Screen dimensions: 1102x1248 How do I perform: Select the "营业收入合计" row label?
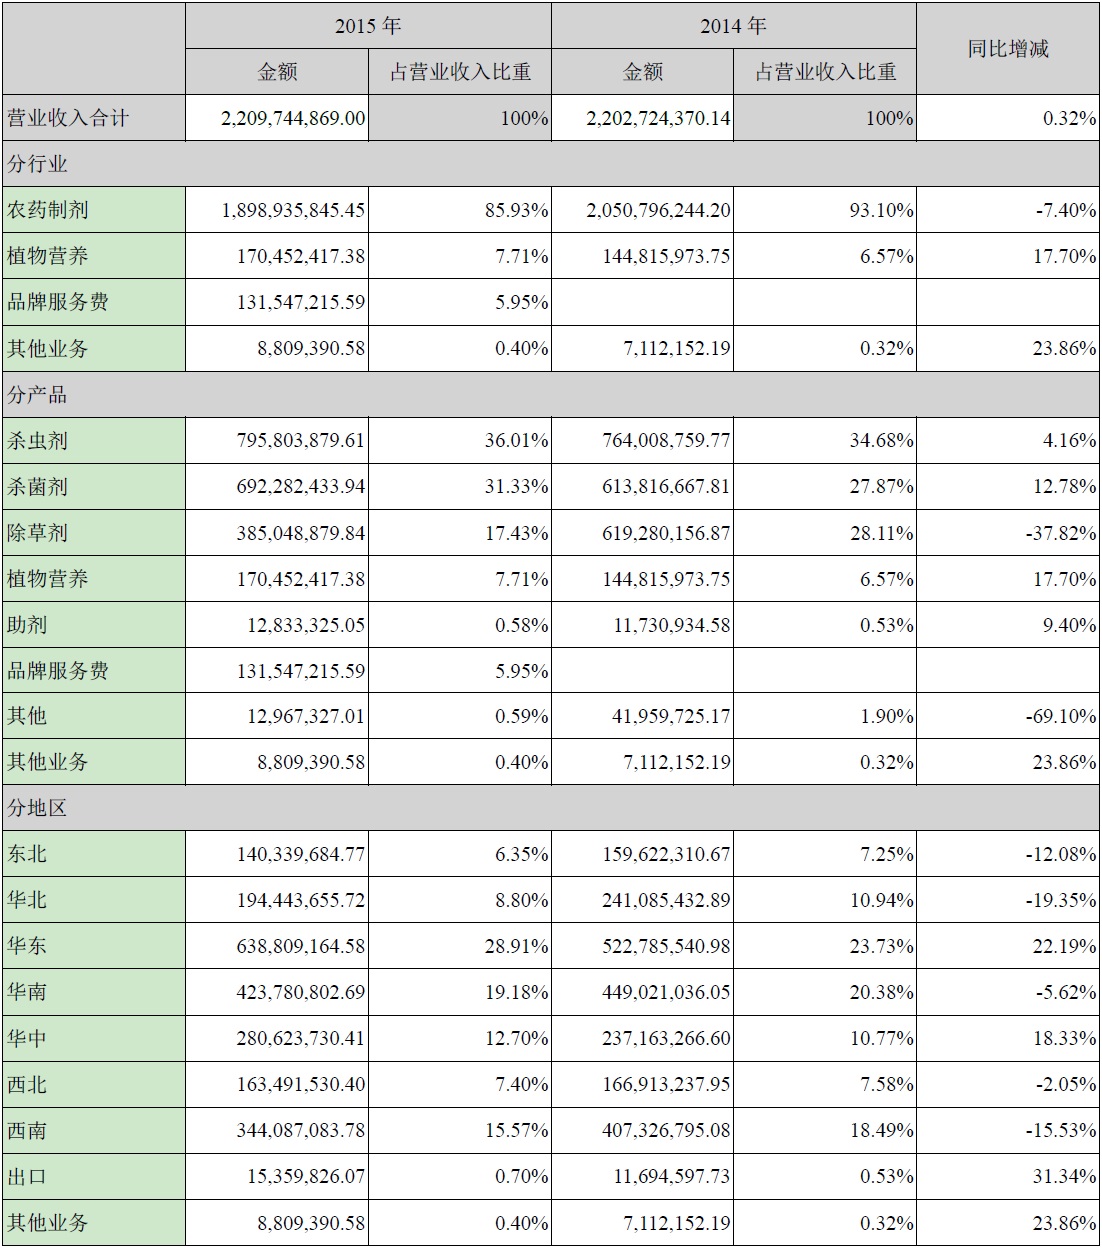point(68,118)
